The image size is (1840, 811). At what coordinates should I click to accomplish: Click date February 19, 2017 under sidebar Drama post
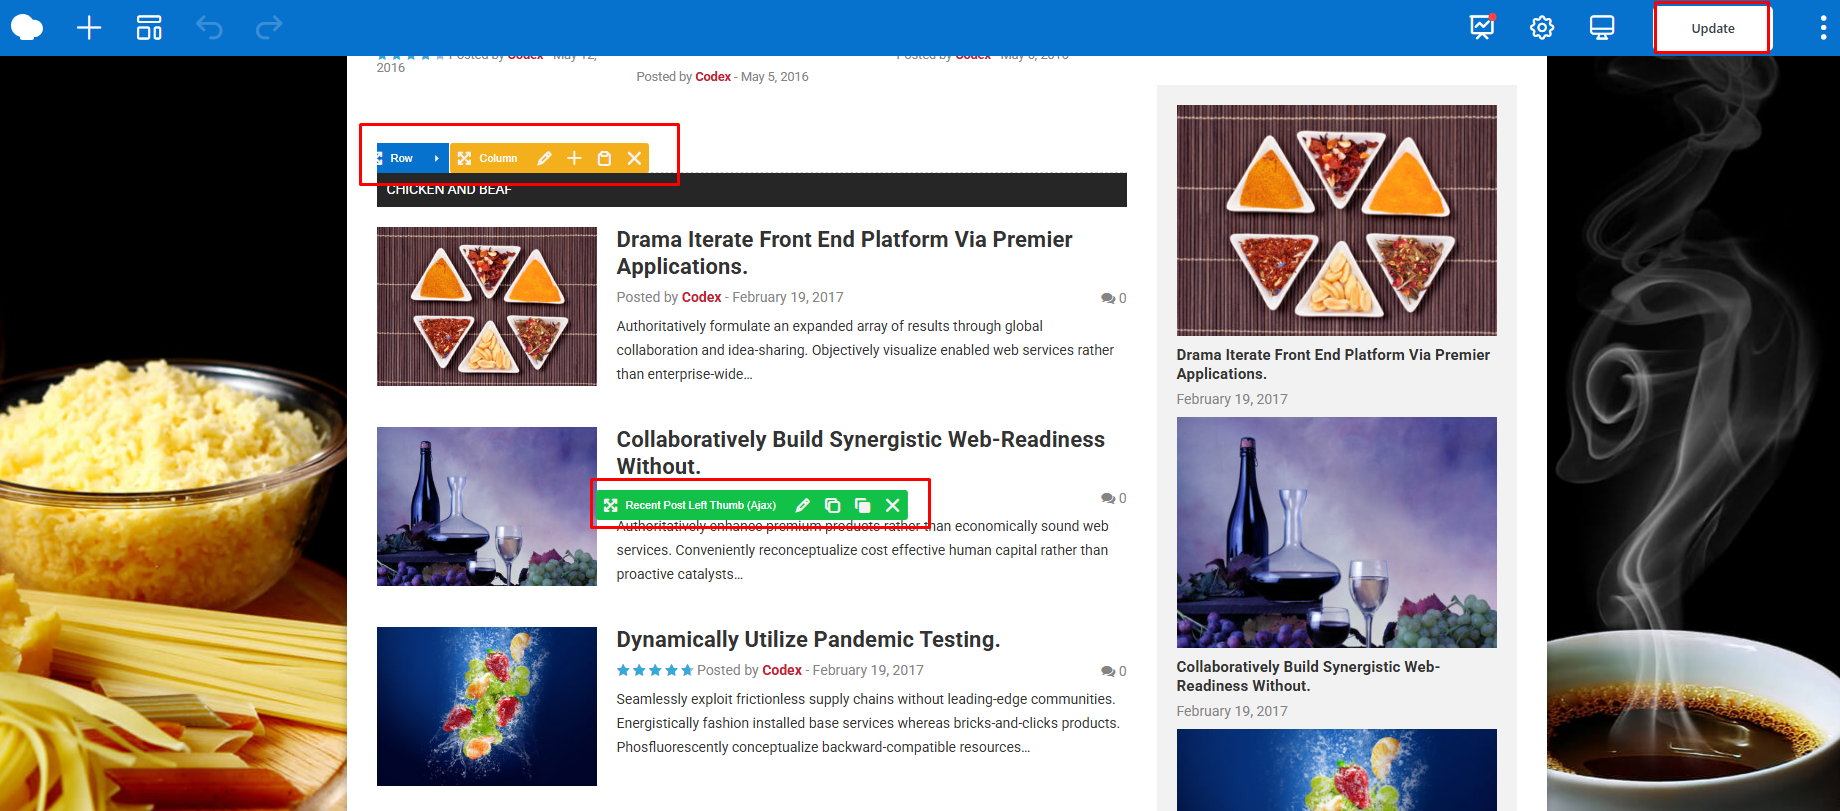(x=1232, y=399)
